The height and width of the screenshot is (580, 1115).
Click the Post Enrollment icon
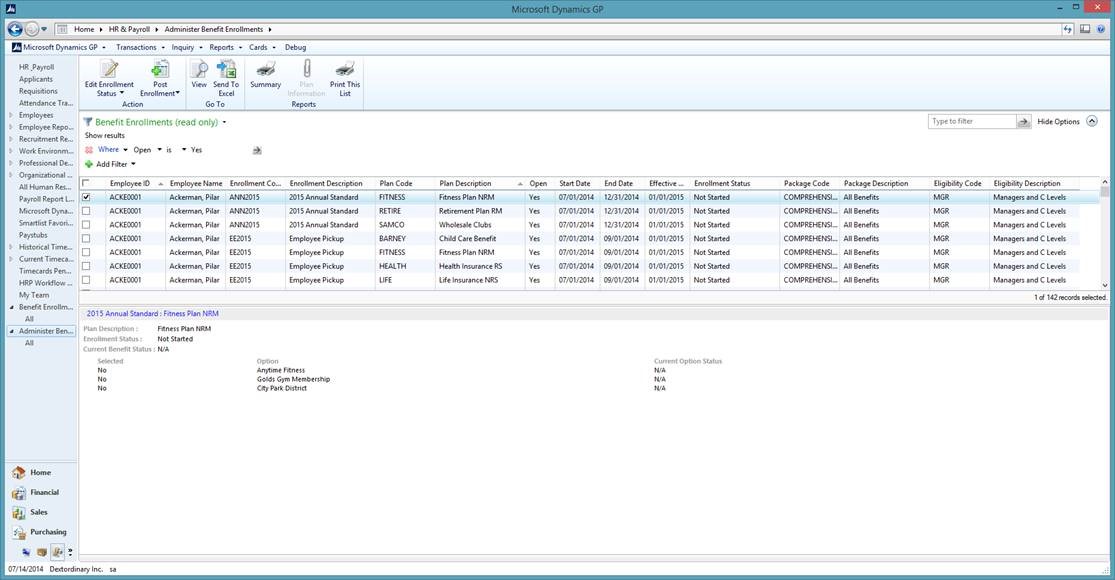coord(160,69)
